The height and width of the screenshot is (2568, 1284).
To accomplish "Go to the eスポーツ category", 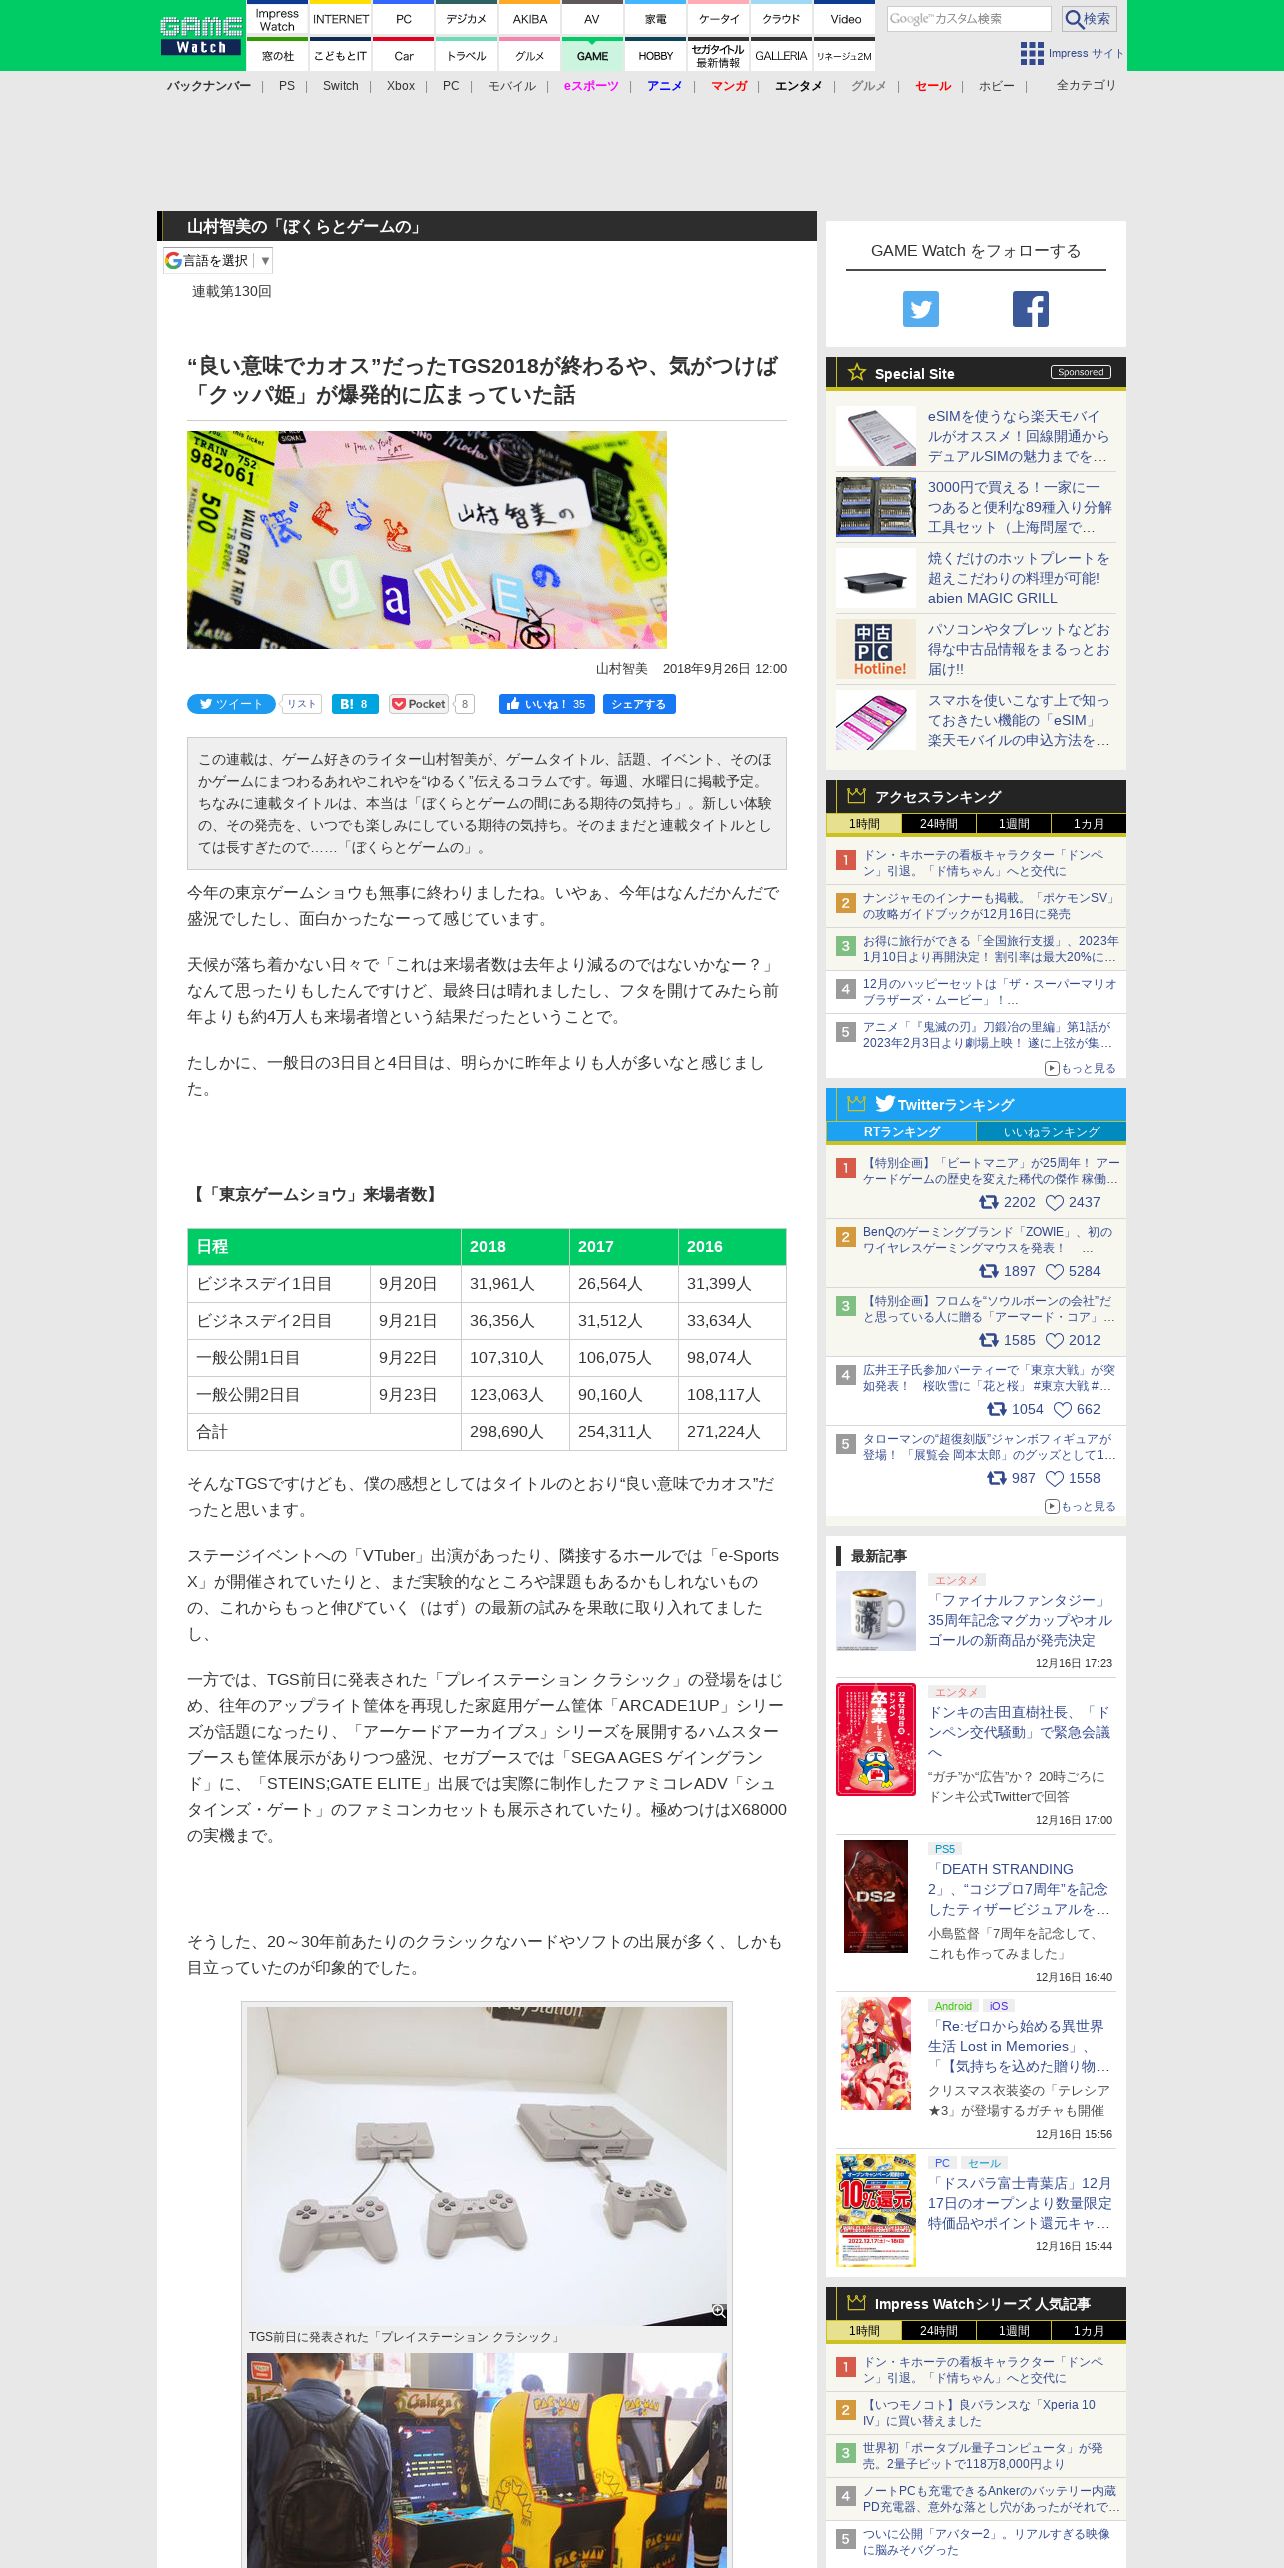I will tap(591, 86).
